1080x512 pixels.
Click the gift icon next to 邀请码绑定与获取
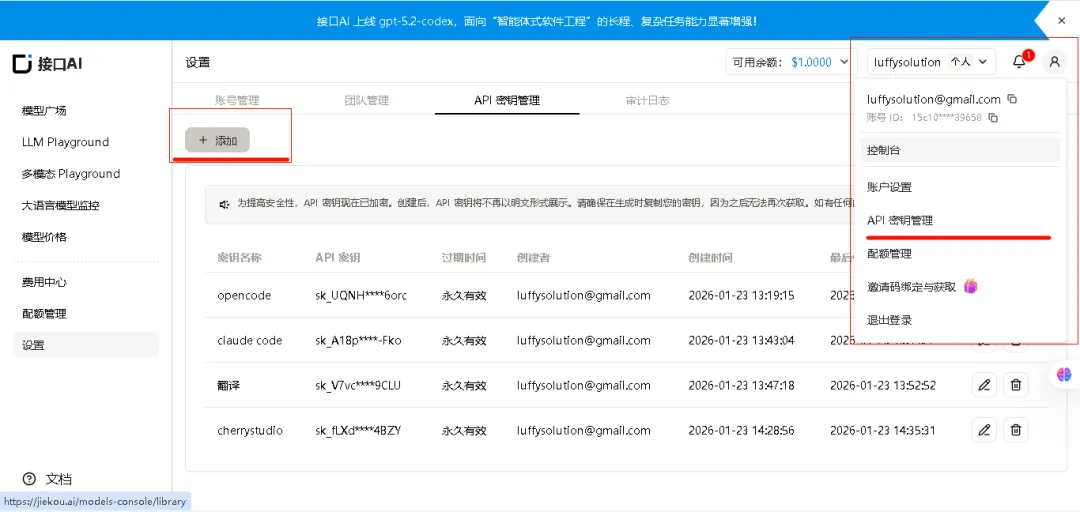coord(970,286)
